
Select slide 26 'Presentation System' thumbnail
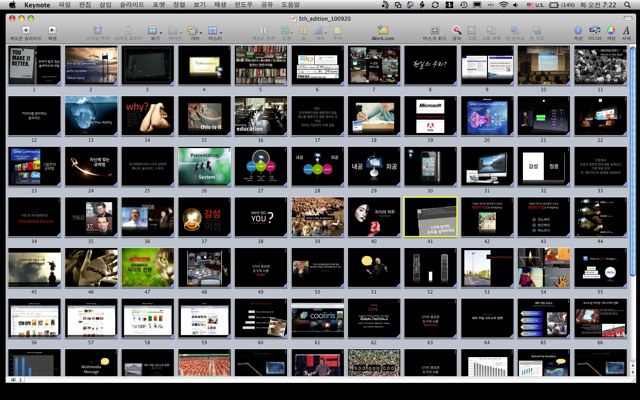pos(204,166)
